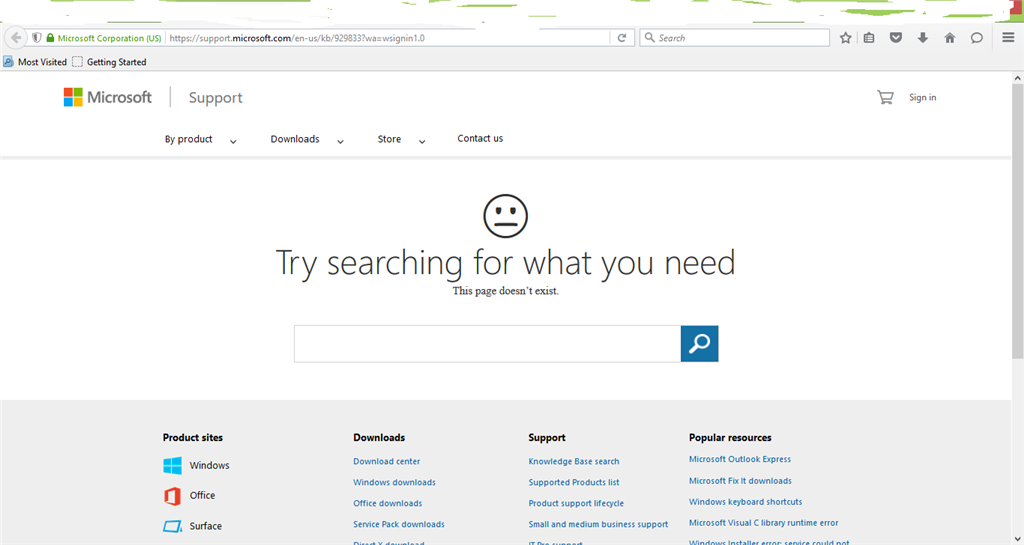Expand the Store dropdown chevron
Image resolution: width=1024 pixels, height=545 pixels.
422,141
